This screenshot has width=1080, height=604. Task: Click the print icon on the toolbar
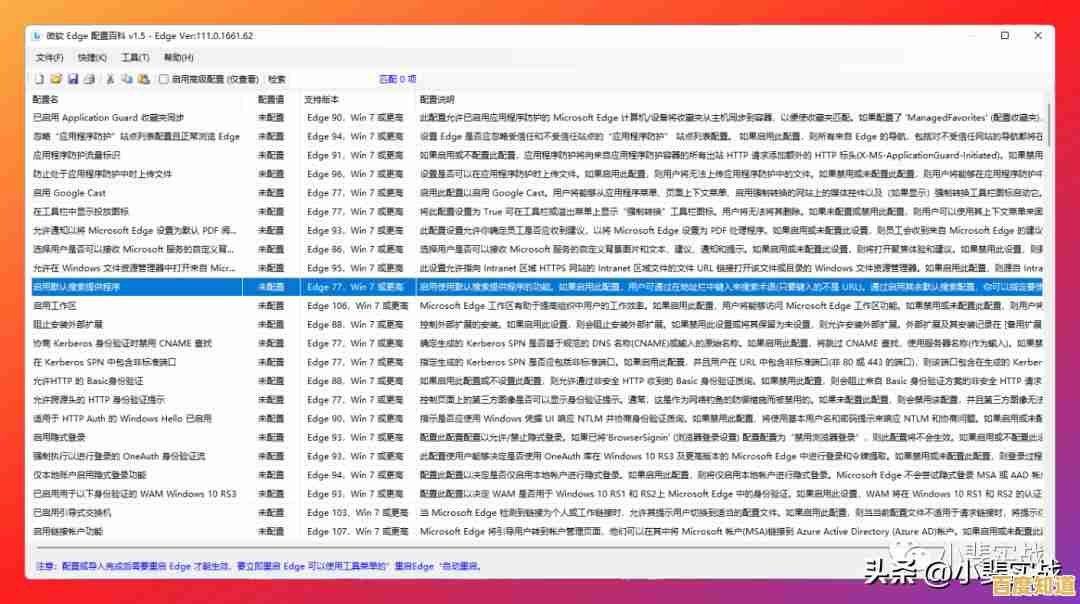pos(92,79)
